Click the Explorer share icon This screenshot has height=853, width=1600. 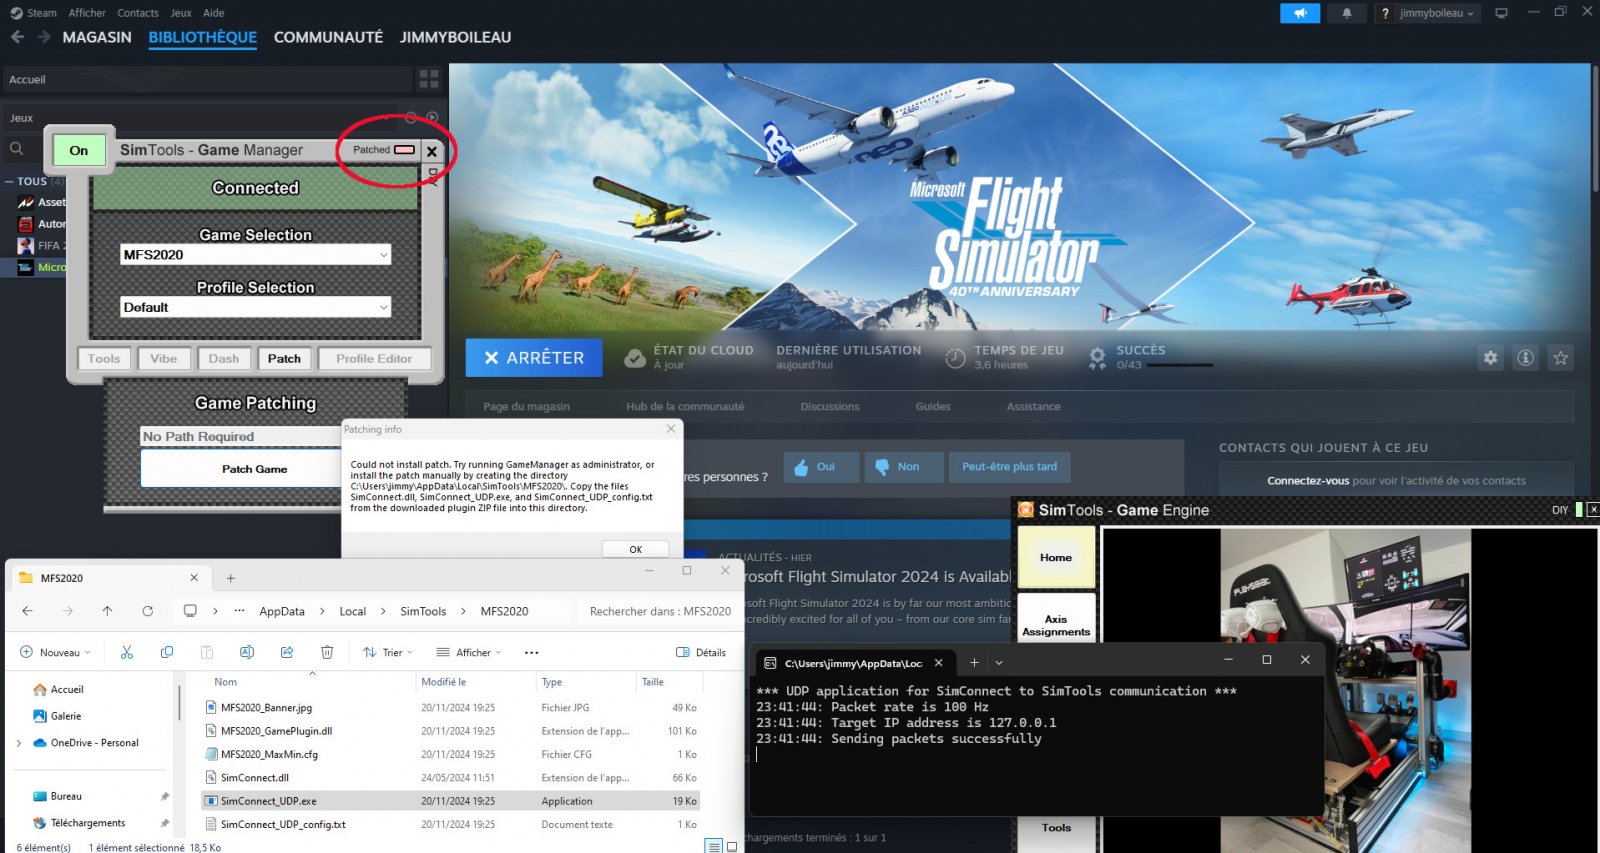click(x=287, y=652)
